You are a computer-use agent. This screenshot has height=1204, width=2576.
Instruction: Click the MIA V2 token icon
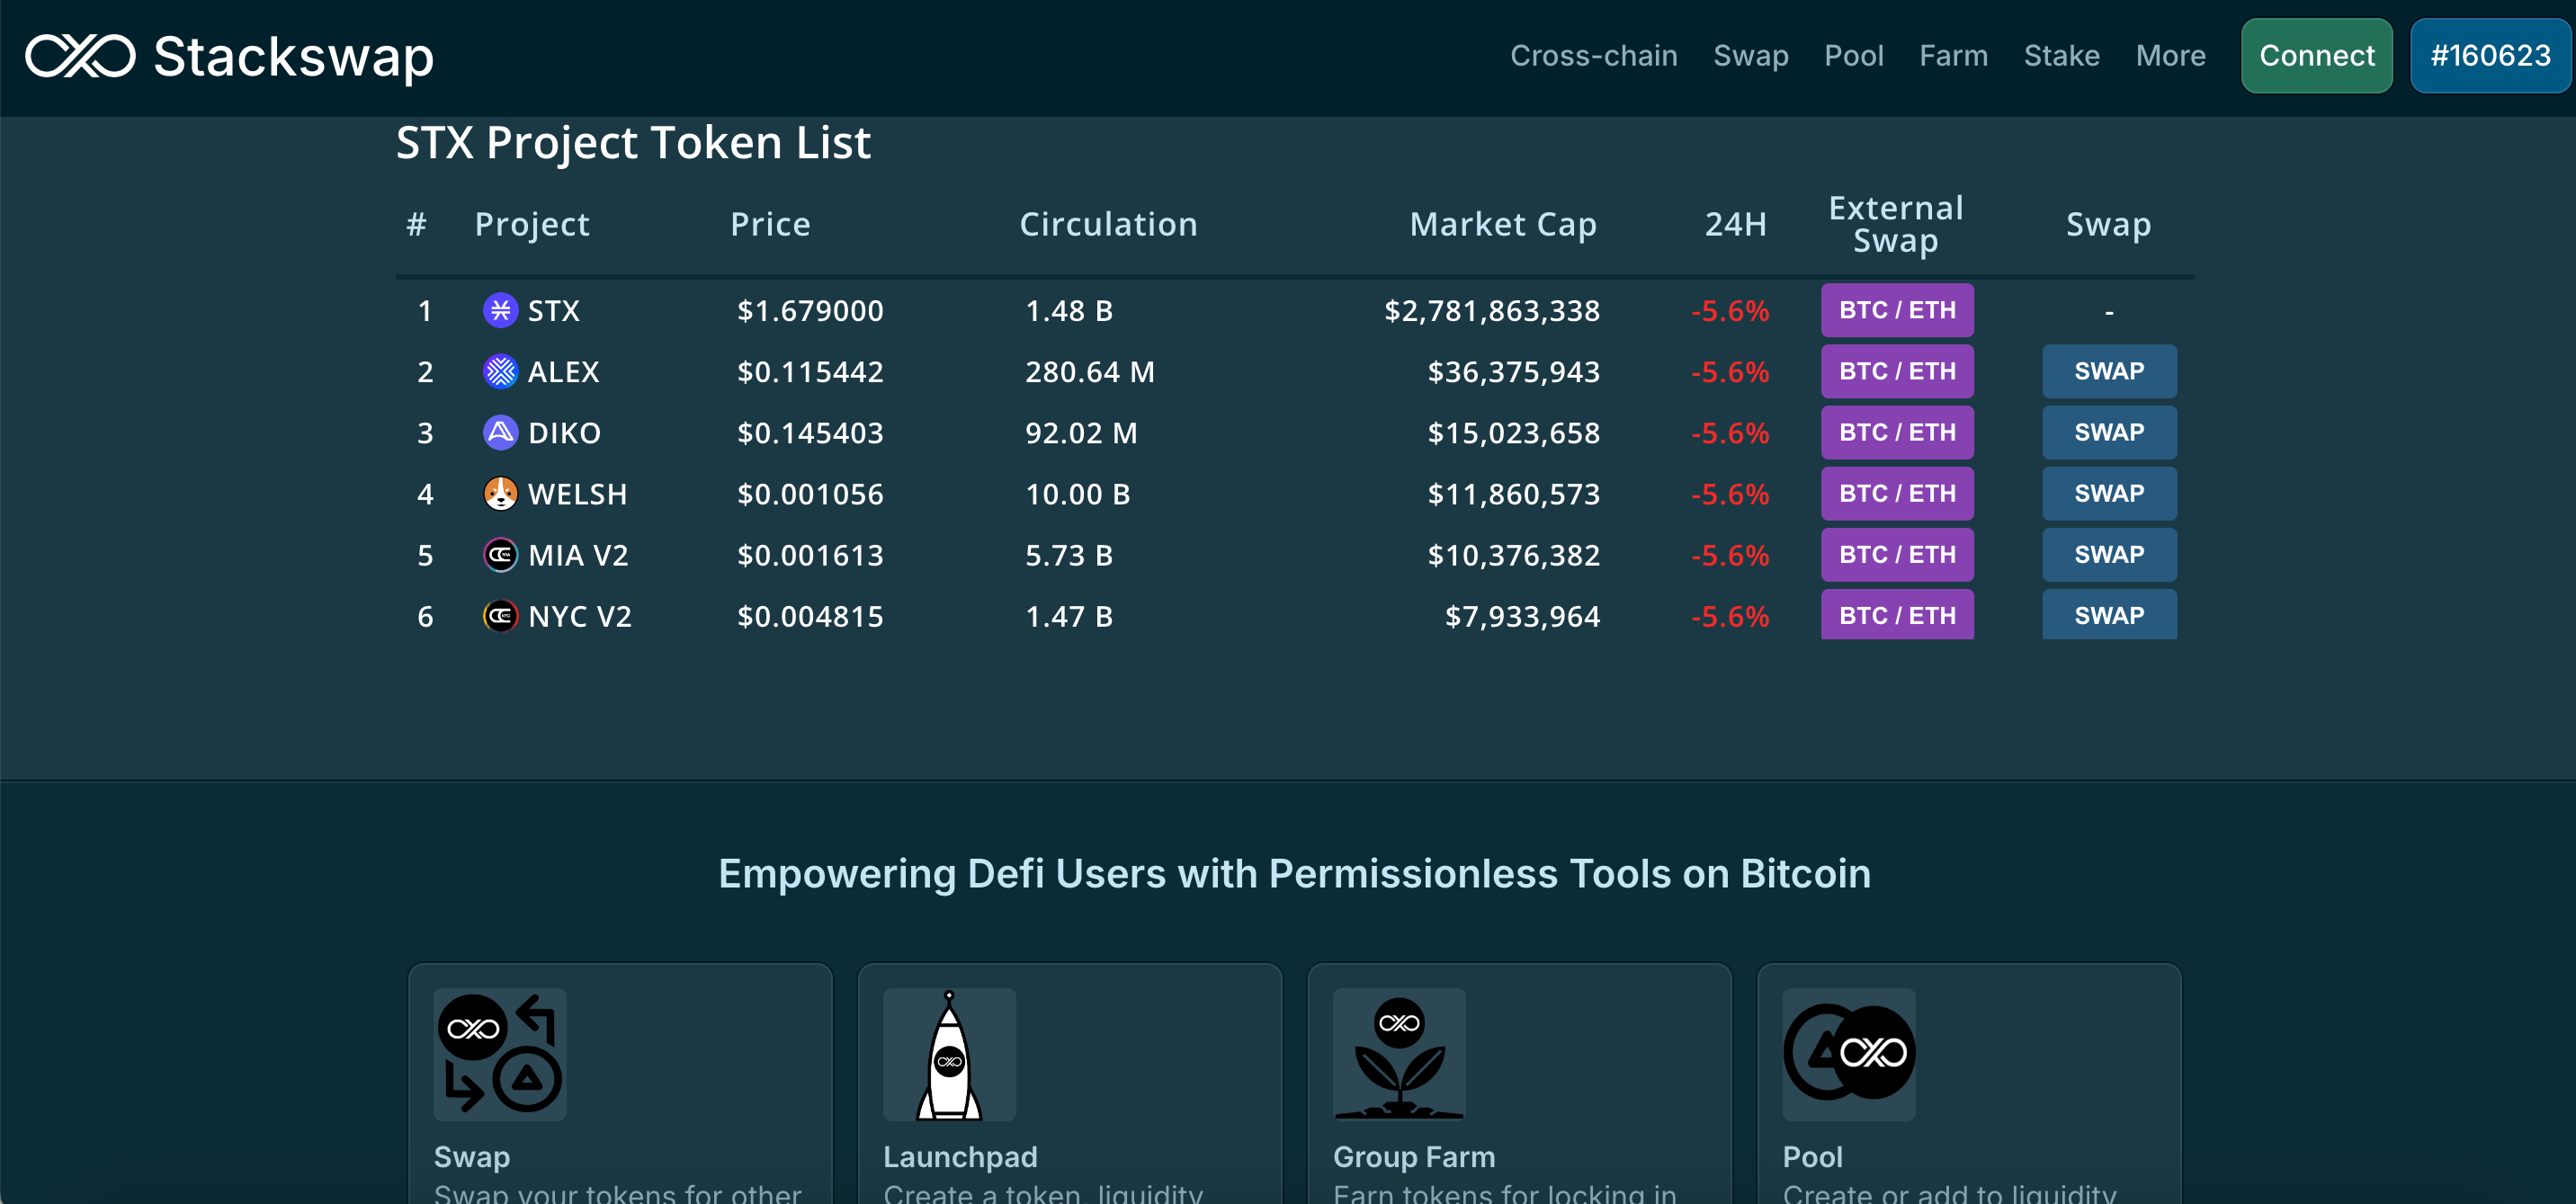(x=500, y=554)
